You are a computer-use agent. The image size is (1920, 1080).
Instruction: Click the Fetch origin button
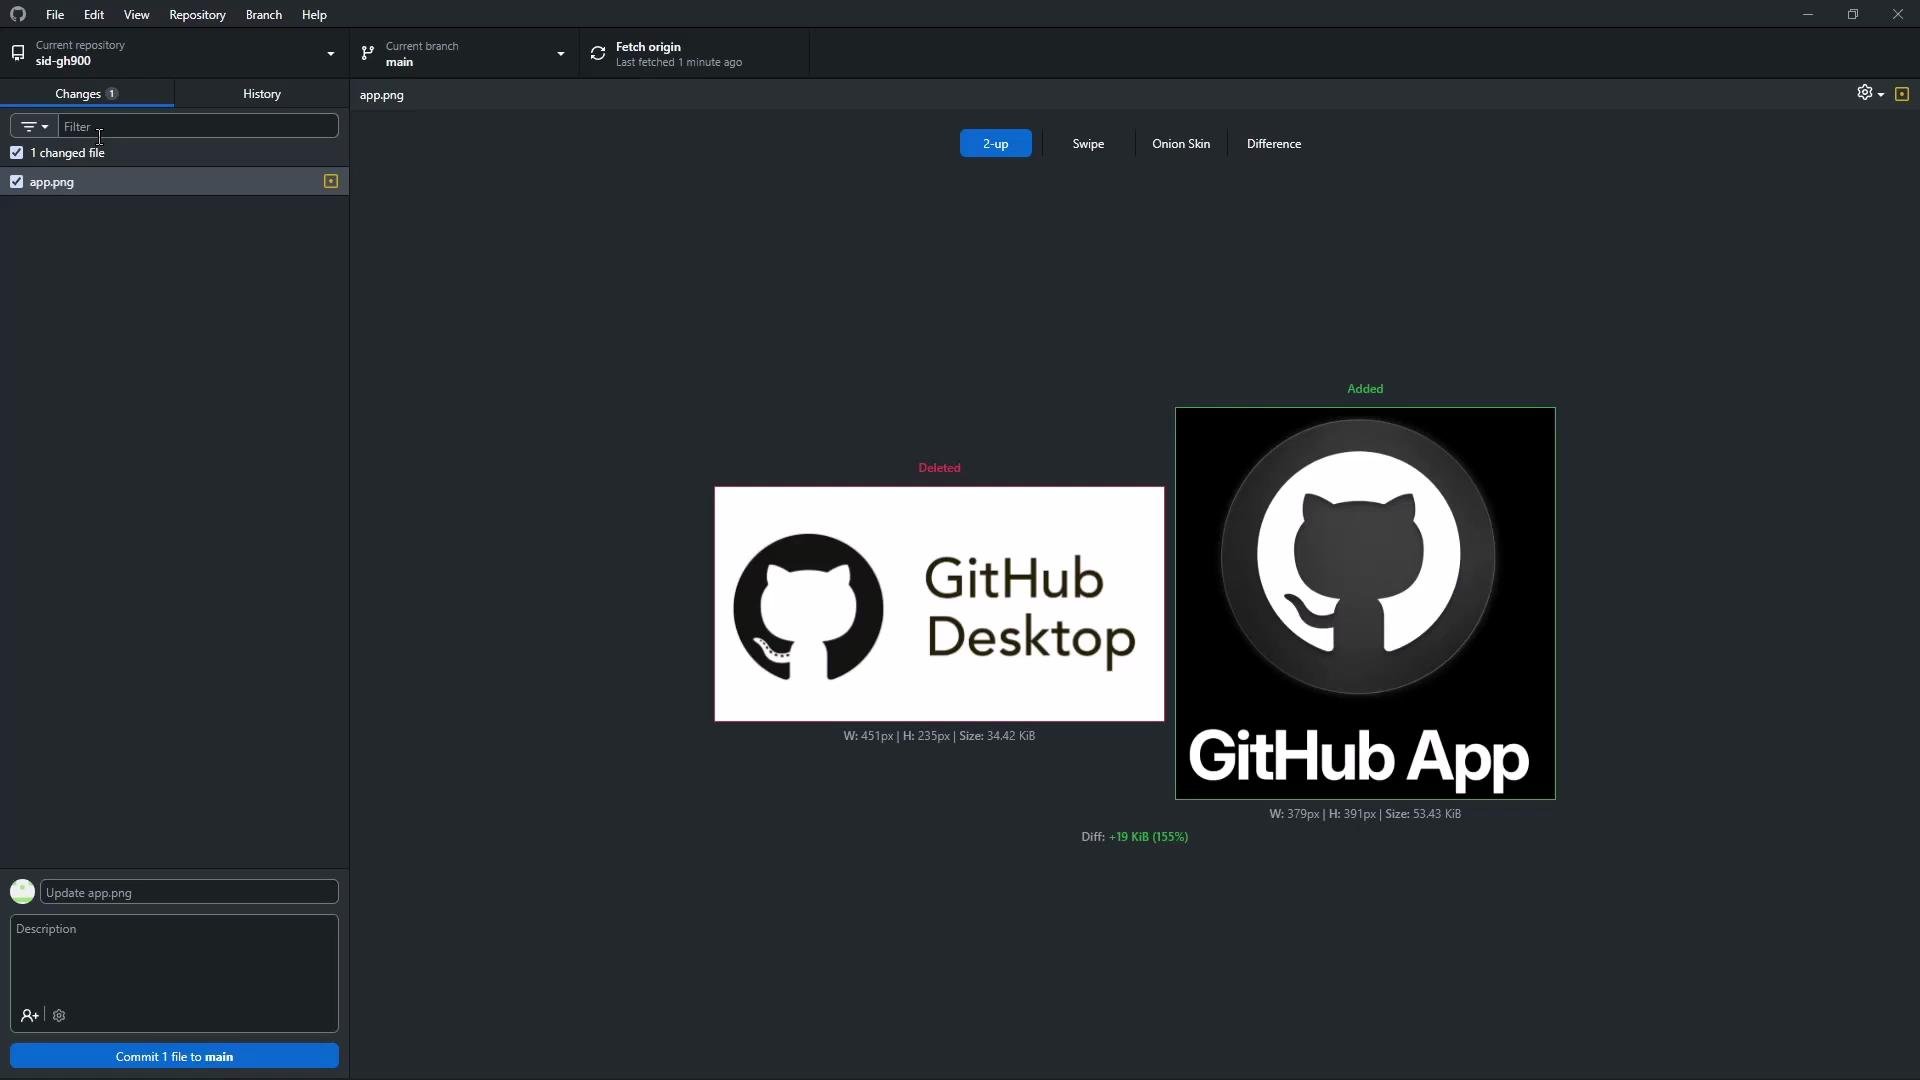694,53
